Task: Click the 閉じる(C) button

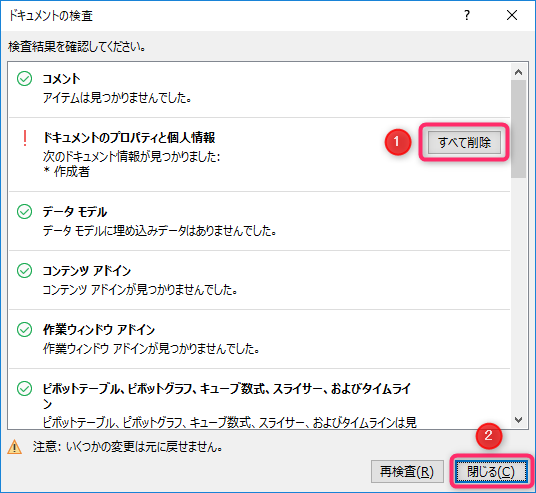Action: click(491, 472)
